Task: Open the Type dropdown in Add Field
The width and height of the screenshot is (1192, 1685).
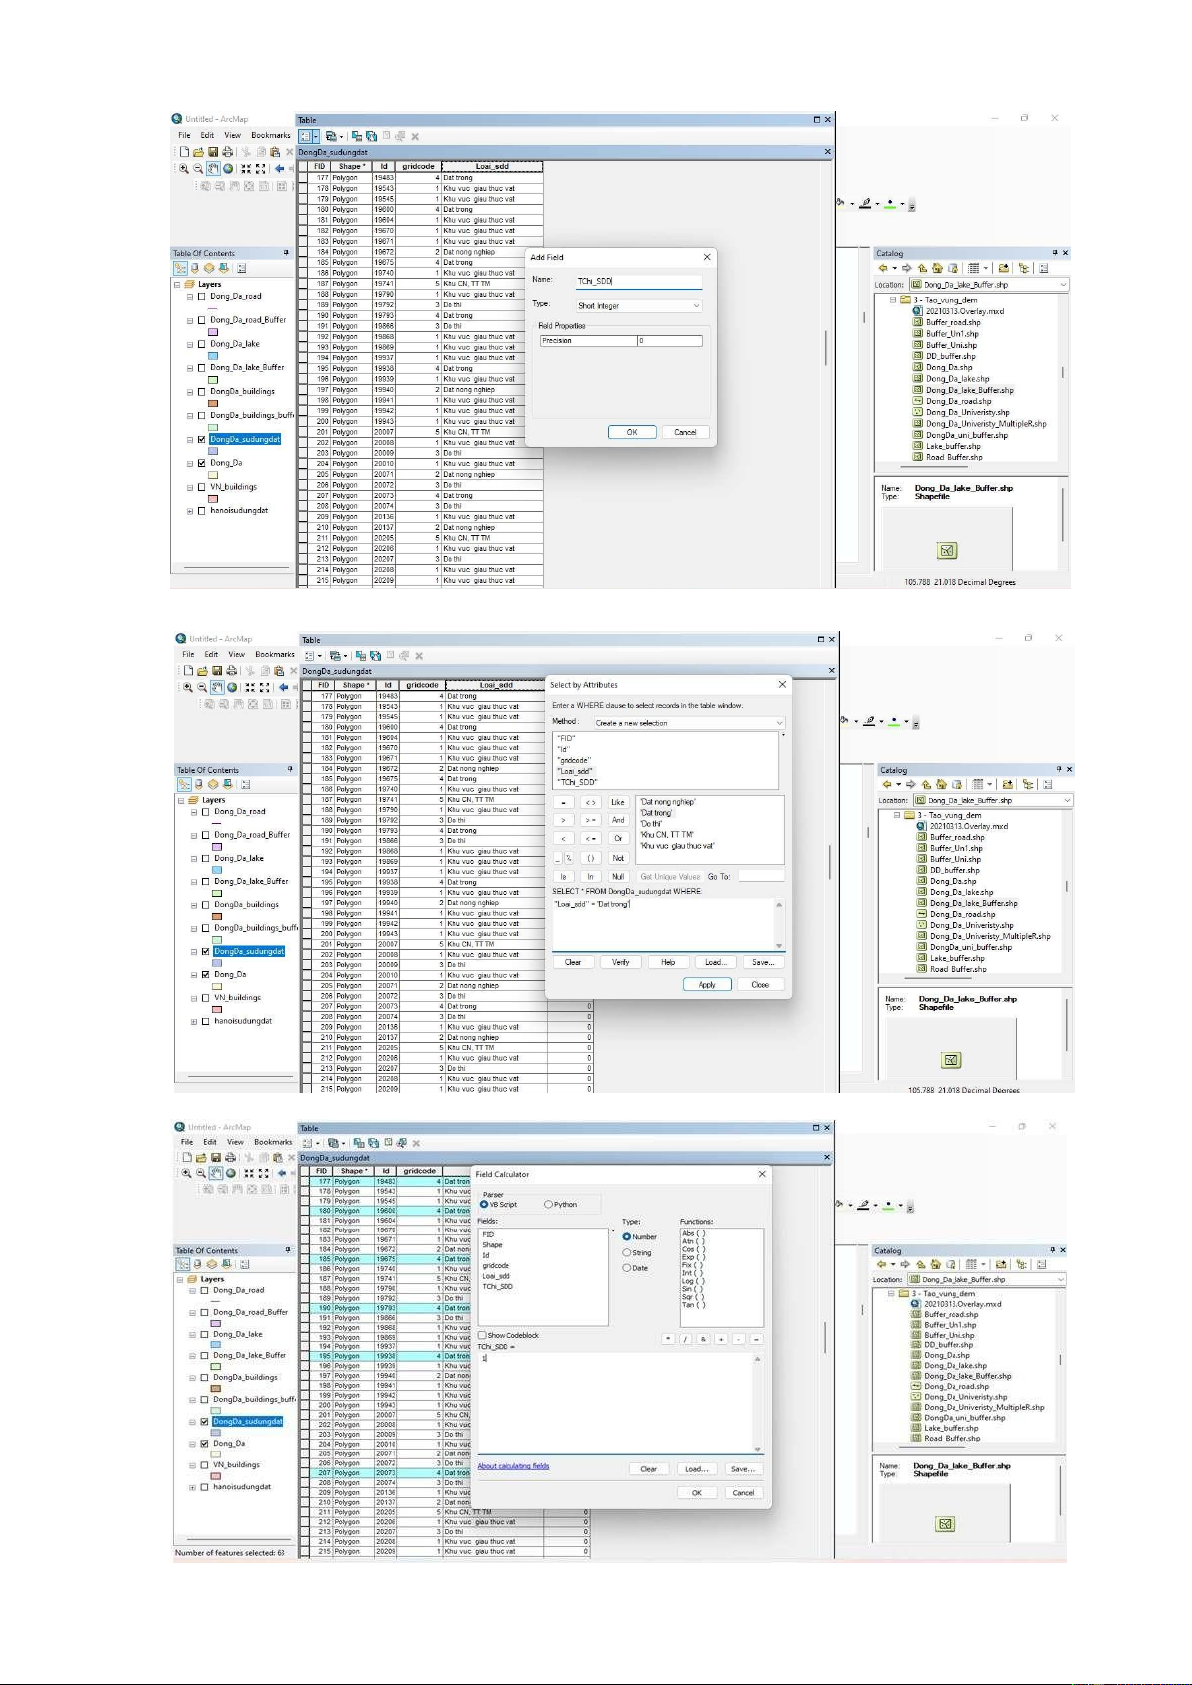Action: 639,306
